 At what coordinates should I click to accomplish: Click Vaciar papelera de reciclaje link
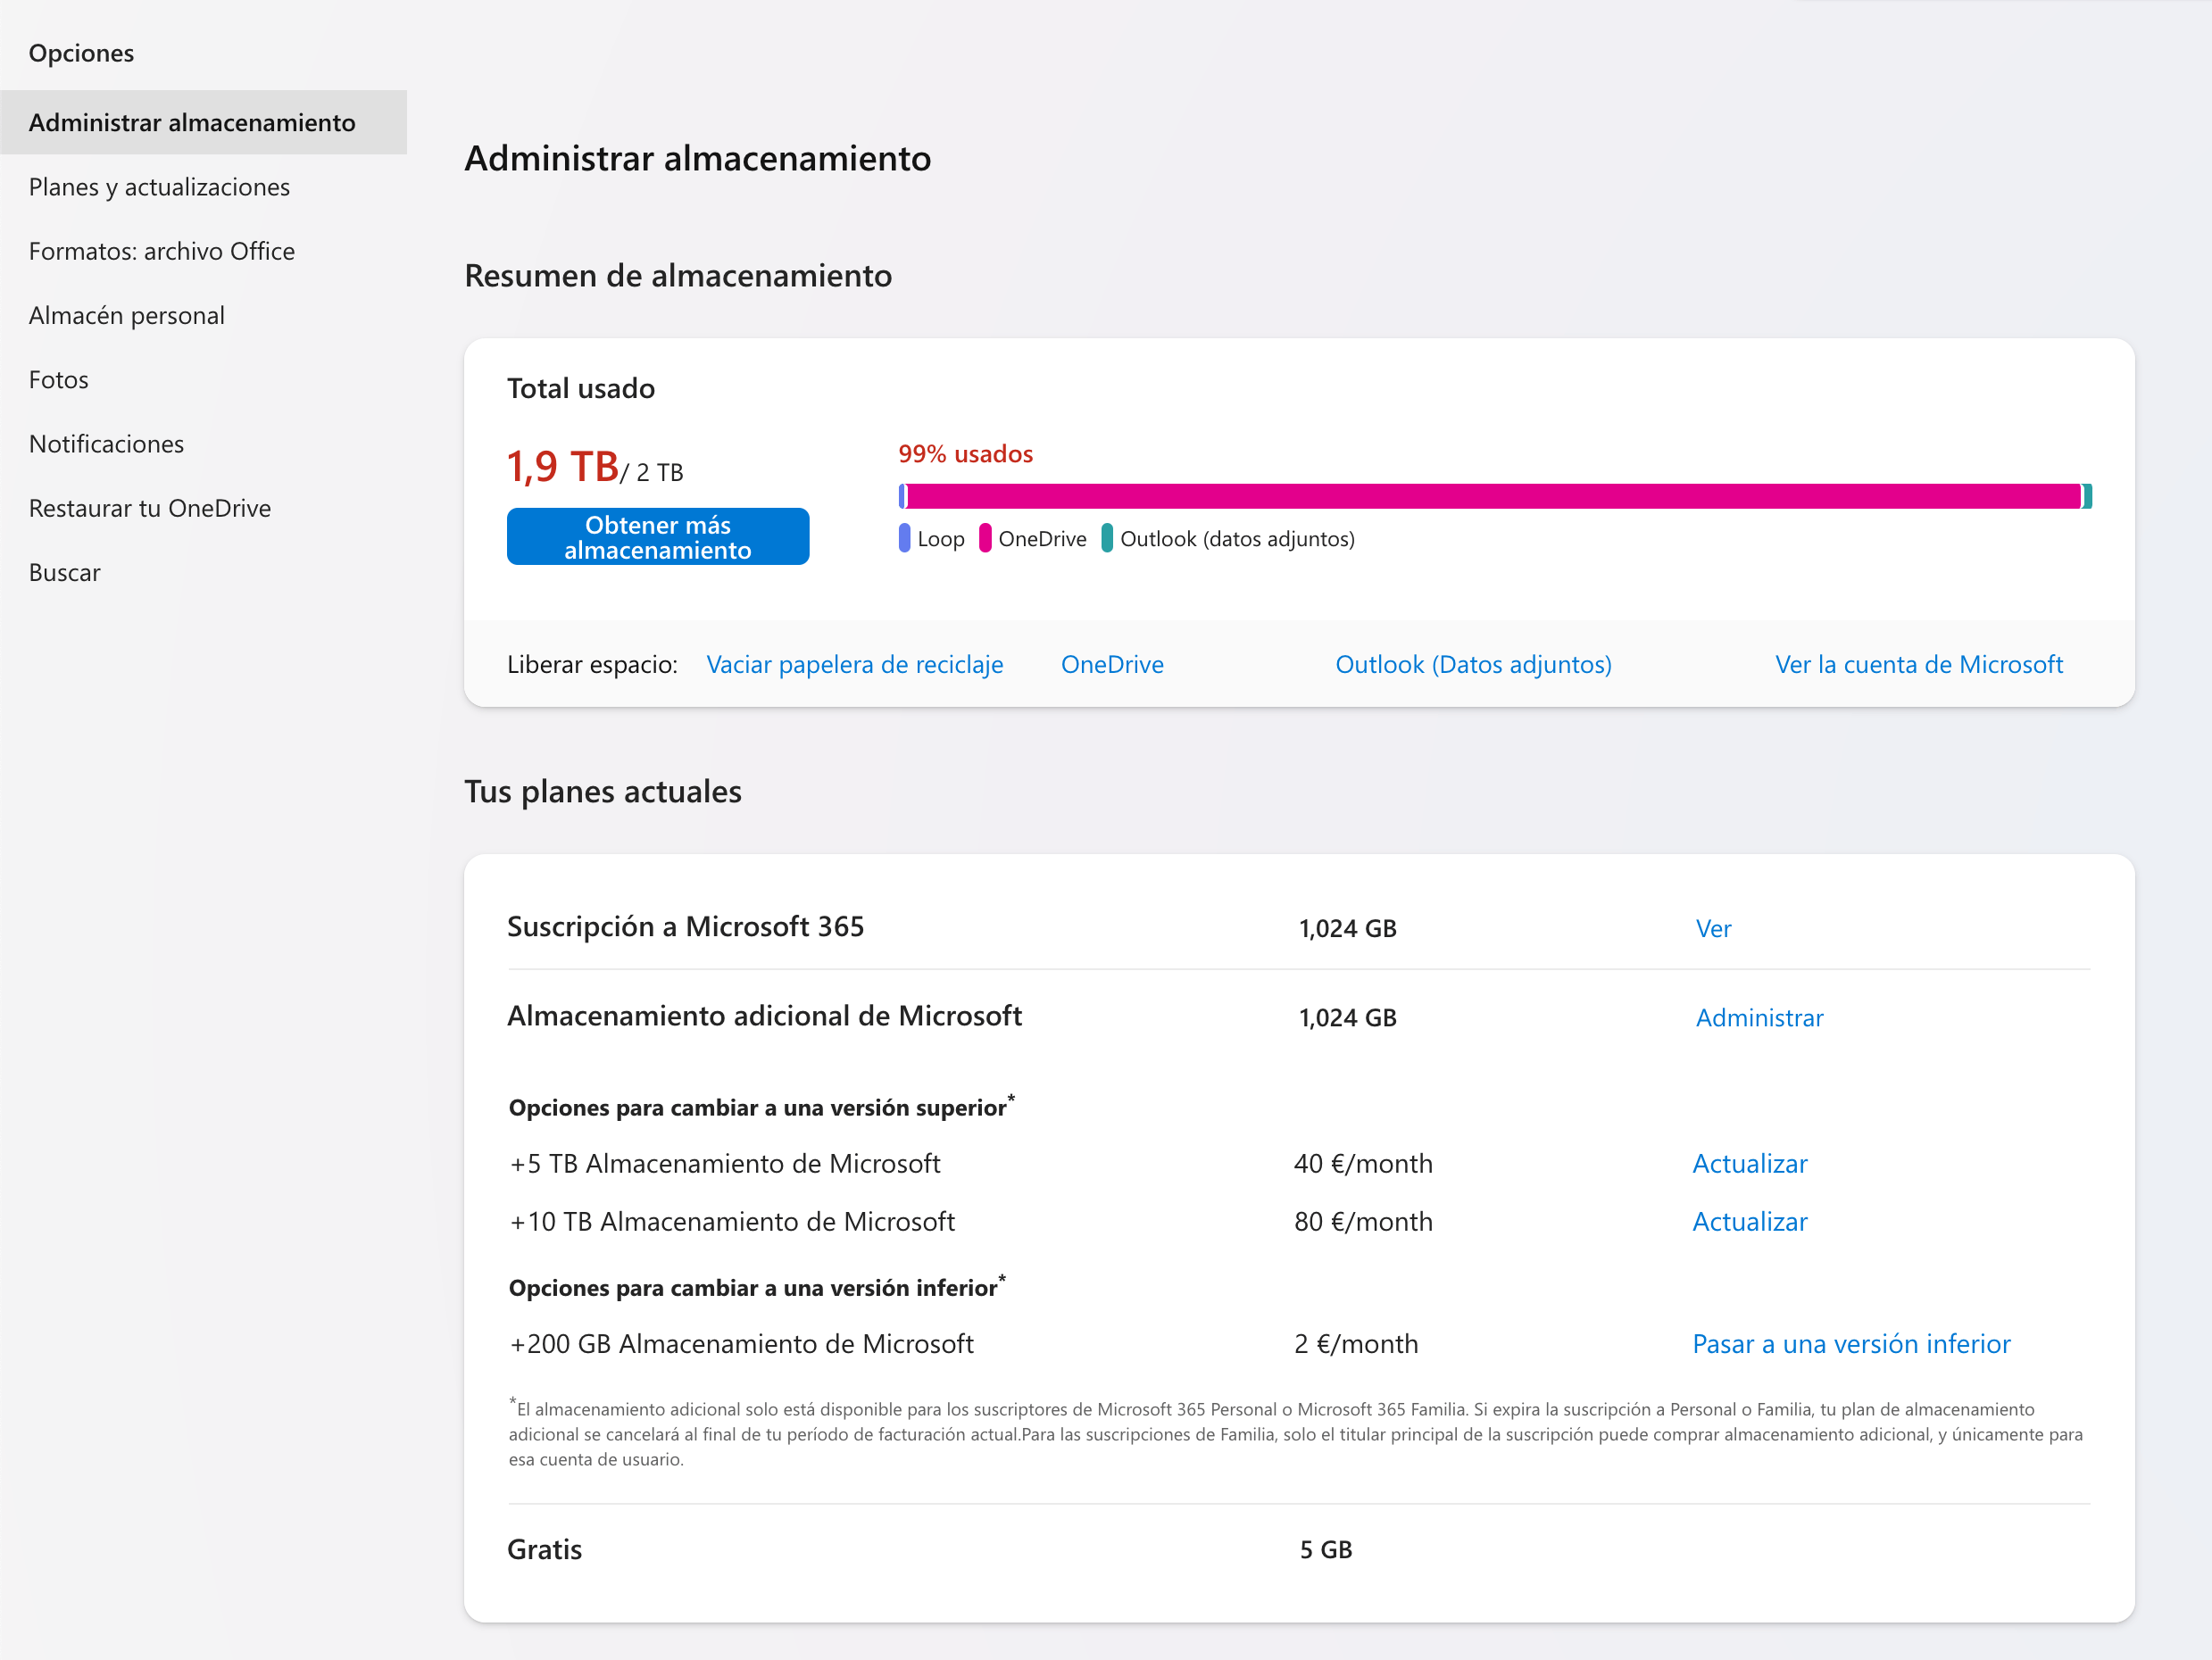click(855, 664)
